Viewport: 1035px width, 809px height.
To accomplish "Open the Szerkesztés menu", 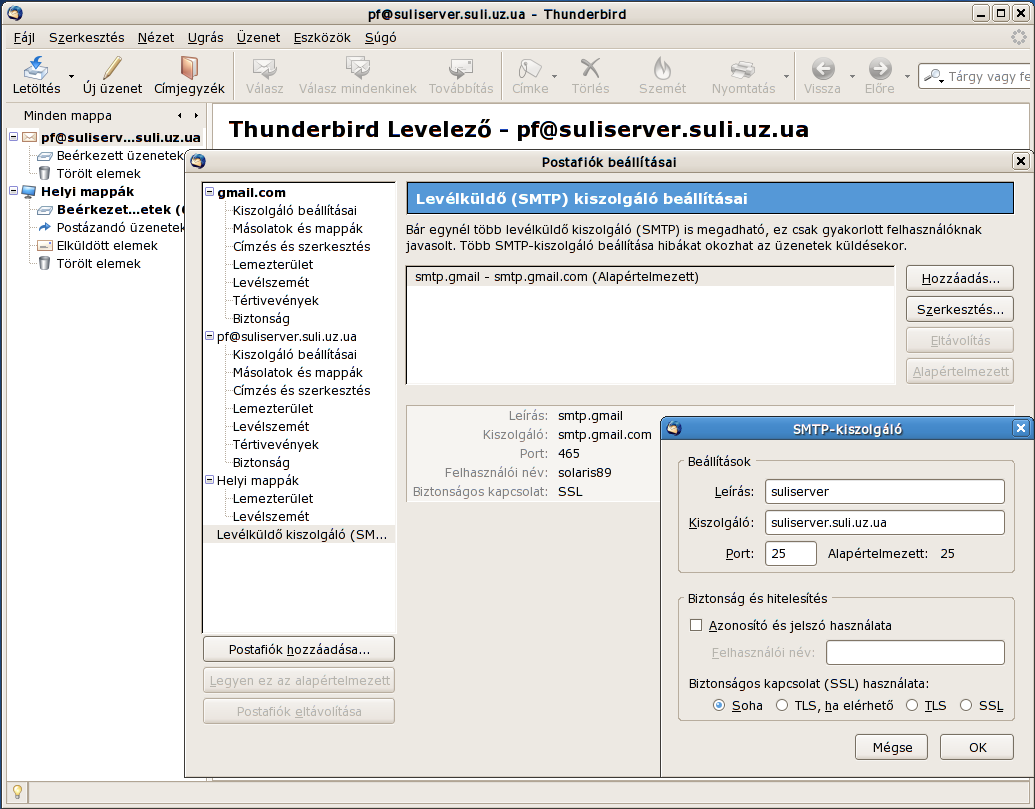I will coord(86,38).
